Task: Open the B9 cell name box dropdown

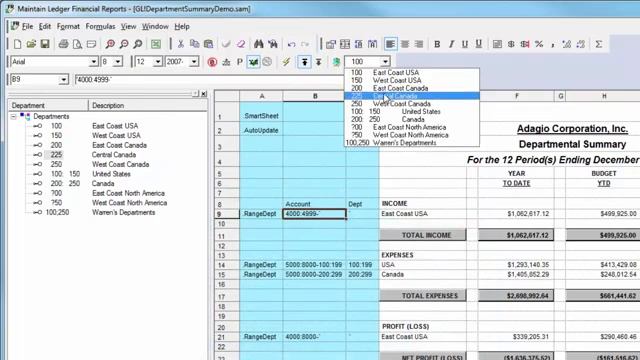Action: [x=63, y=80]
